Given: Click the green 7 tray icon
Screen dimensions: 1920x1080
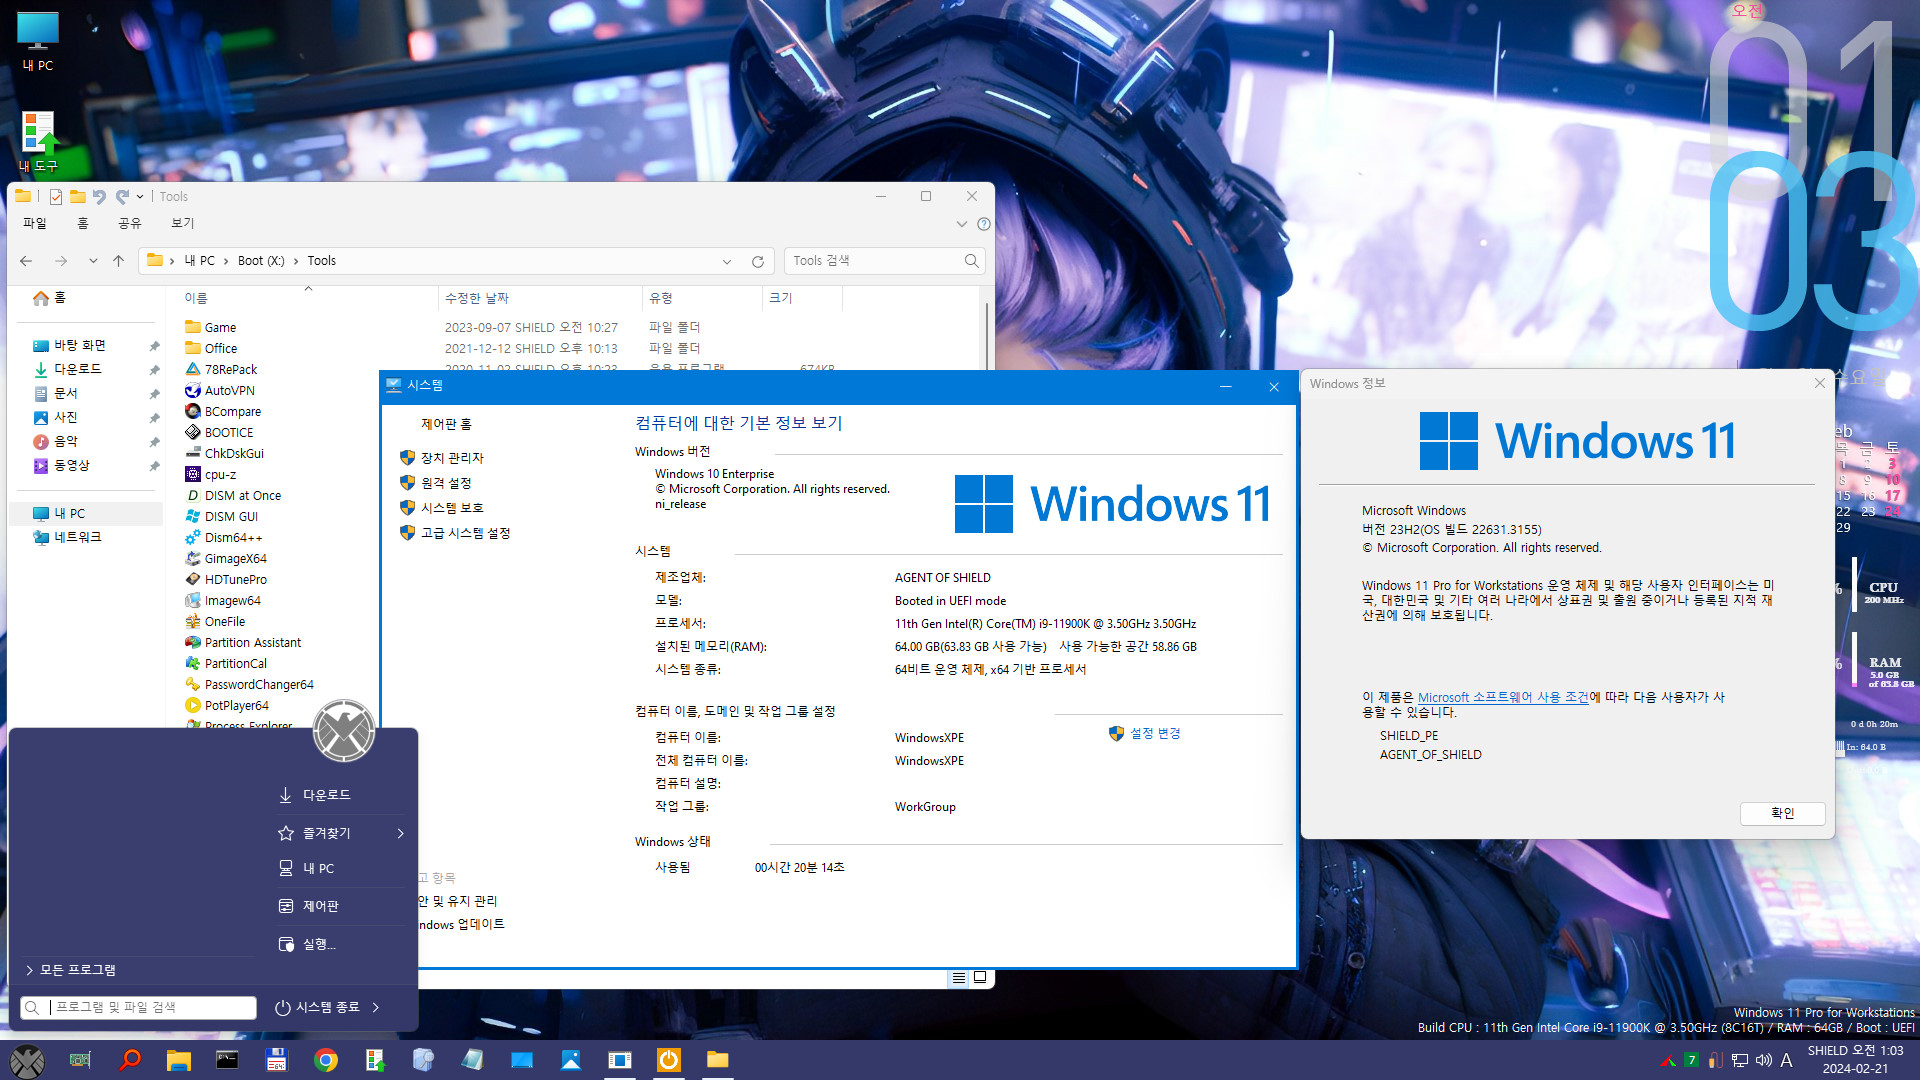Looking at the screenshot, I should [x=1691, y=1060].
